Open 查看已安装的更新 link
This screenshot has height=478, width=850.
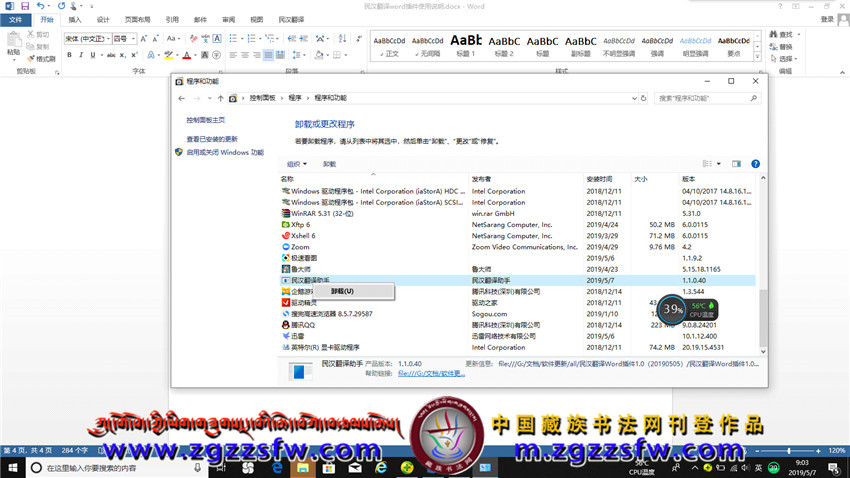coord(212,139)
